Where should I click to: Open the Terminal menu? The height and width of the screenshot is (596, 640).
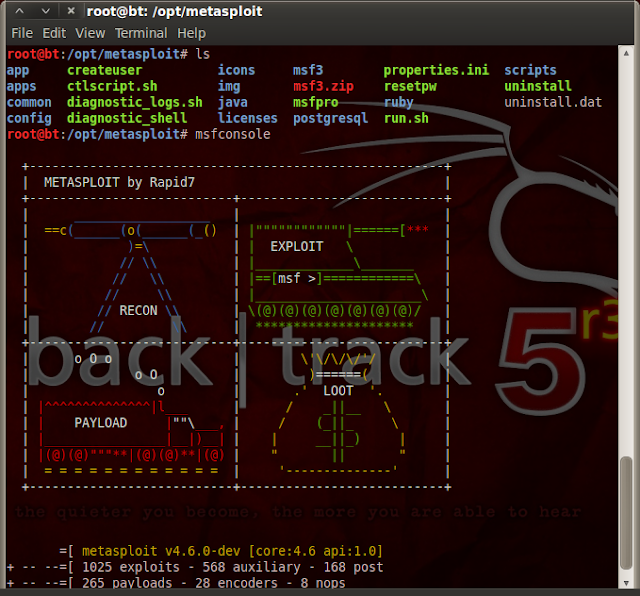click(141, 33)
